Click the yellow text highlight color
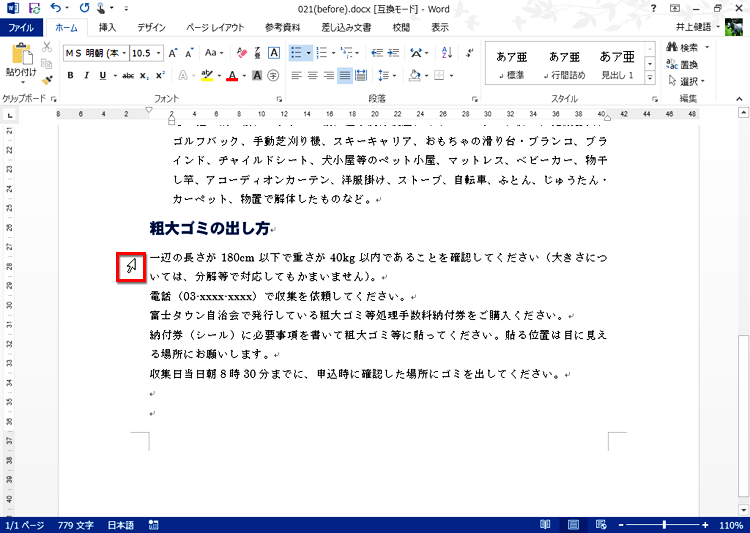 (x=207, y=76)
